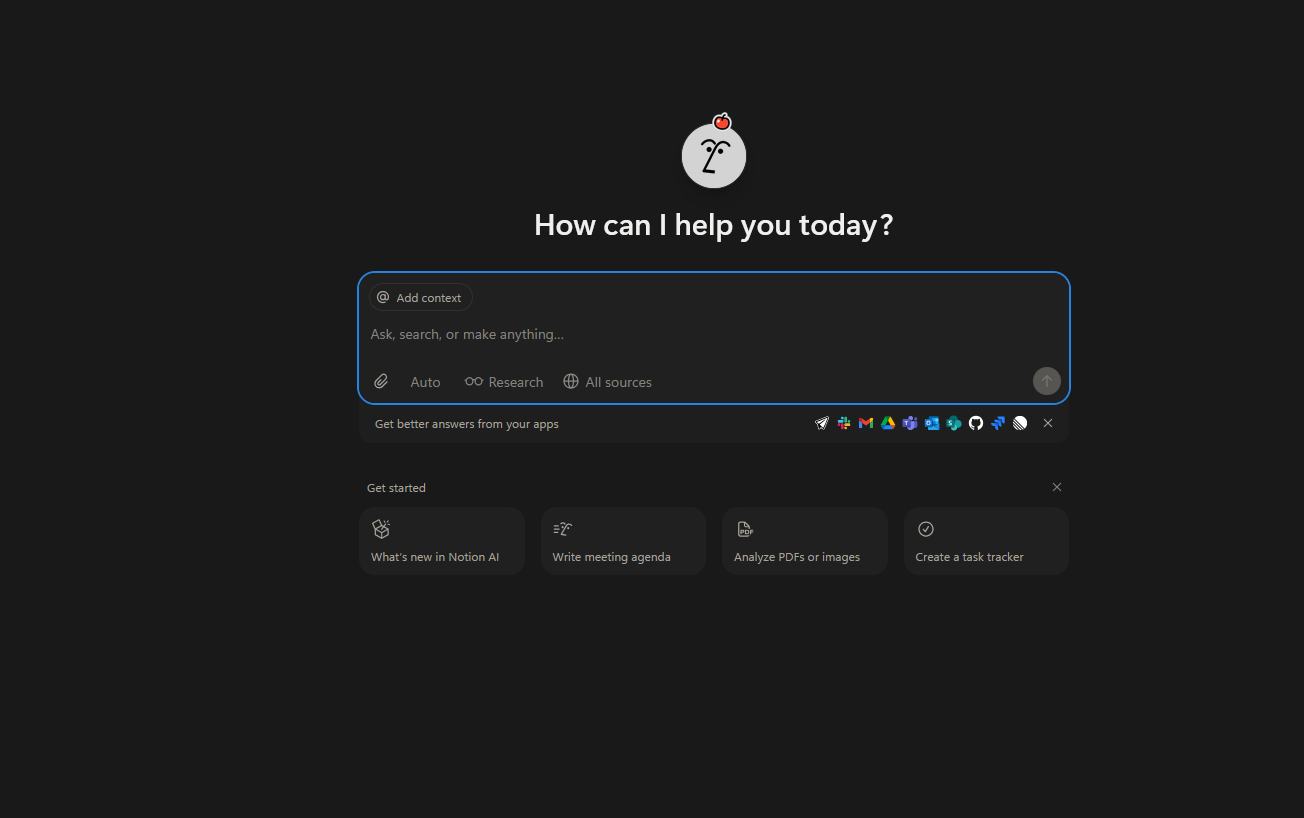
Task: Click the Linear app icon
Action: 1020,423
